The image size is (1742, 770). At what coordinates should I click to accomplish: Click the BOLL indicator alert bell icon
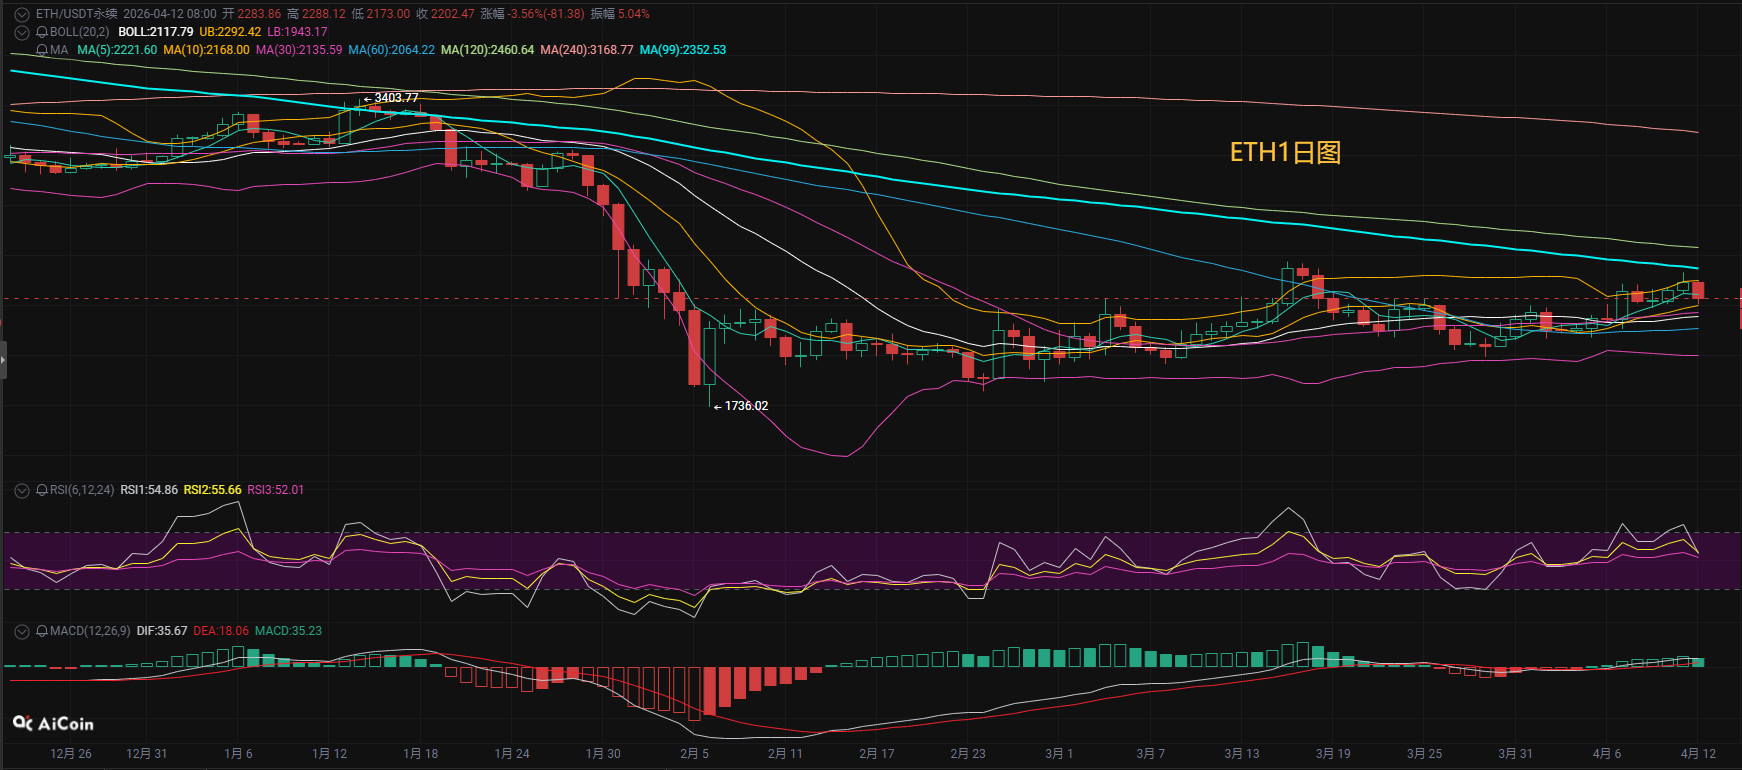point(42,32)
